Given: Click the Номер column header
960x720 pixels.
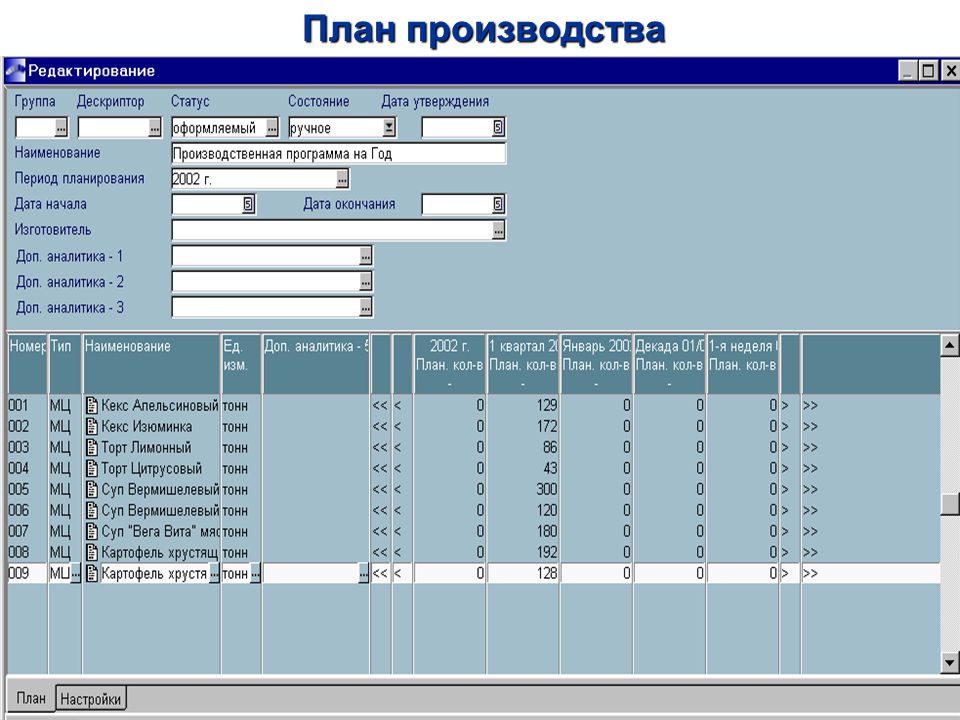Looking at the screenshot, I should pyautogui.click(x=28, y=364).
